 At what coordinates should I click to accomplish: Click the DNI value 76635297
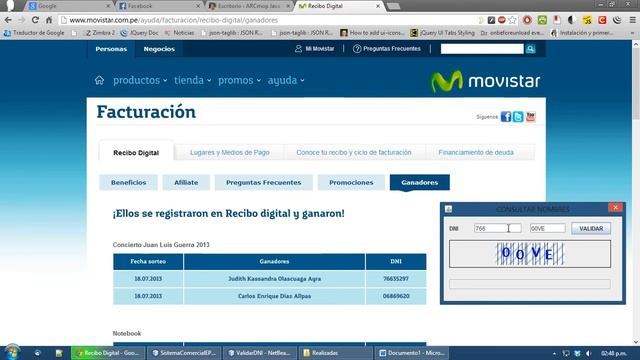pyautogui.click(x=396, y=279)
